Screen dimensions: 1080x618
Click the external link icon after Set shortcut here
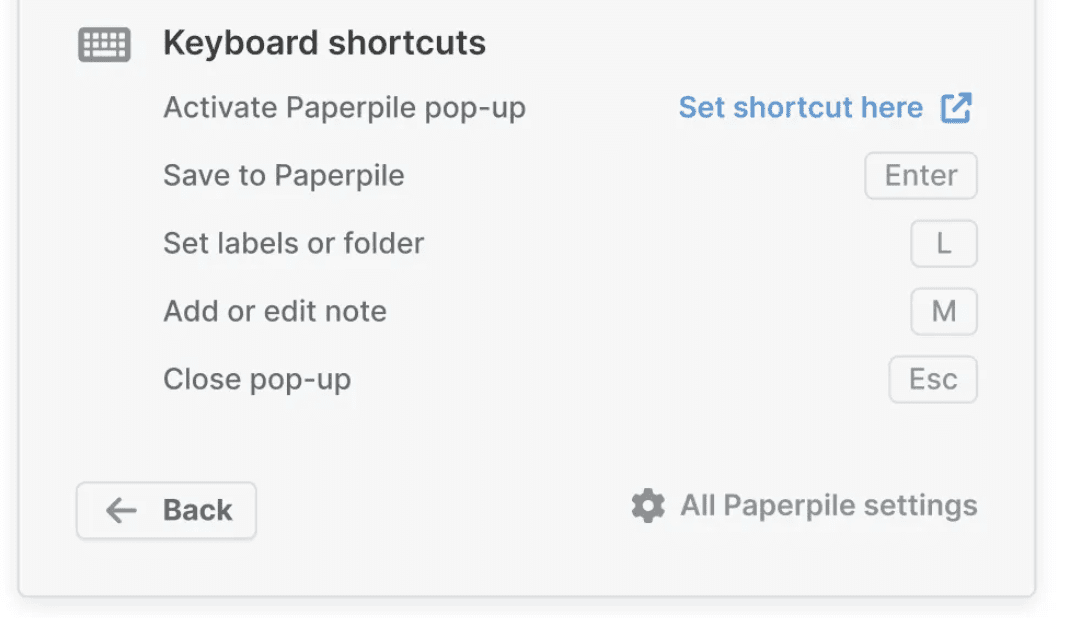(956, 108)
